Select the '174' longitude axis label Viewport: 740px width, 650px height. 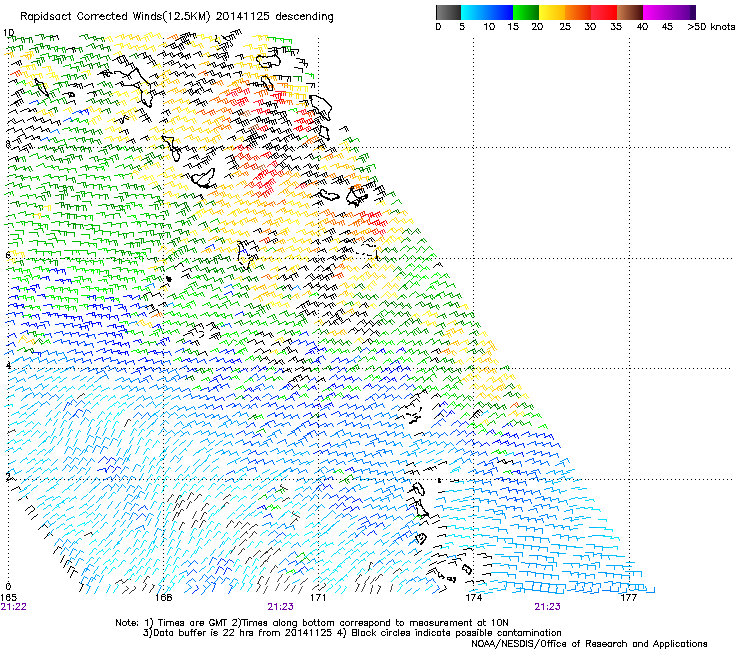473,598
